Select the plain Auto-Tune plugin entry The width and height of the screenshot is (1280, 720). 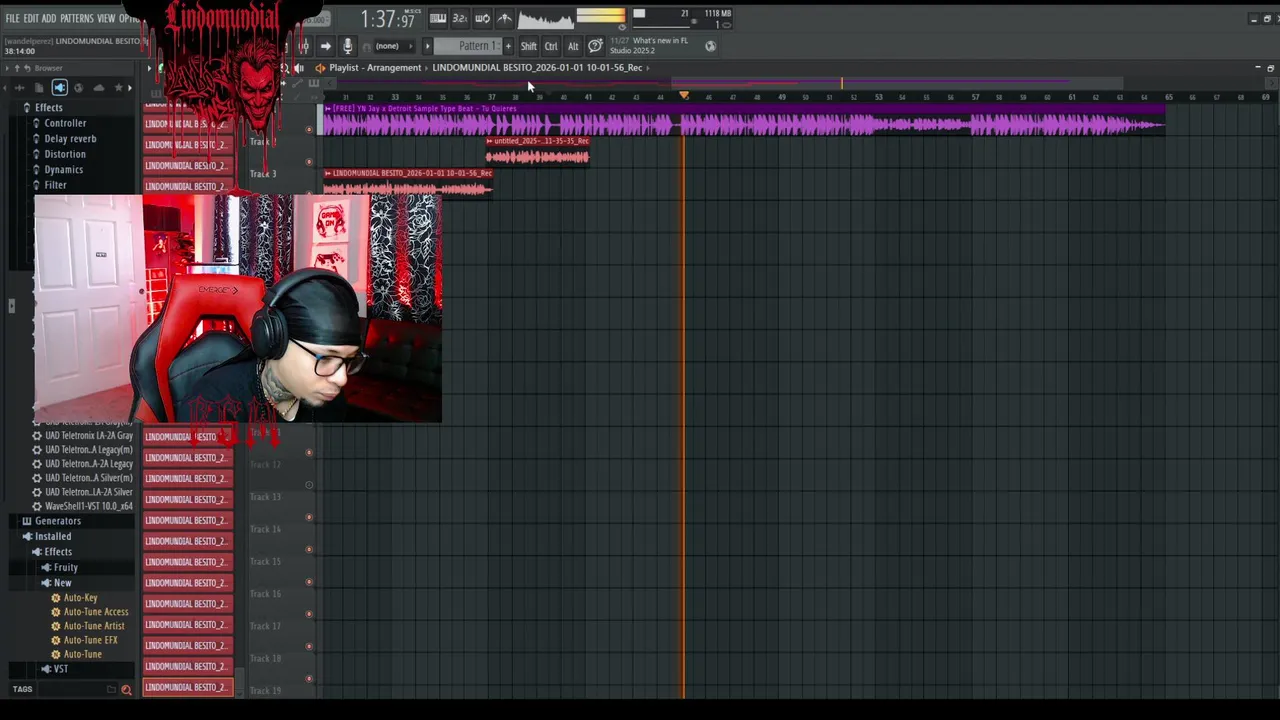pyautogui.click(x=82, y=654)
